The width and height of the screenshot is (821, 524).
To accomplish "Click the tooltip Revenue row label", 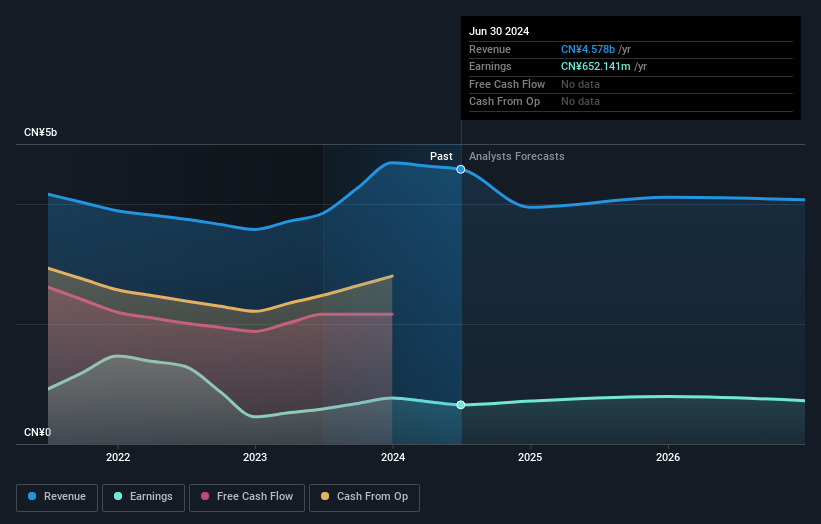I will (x=490, y=49).
